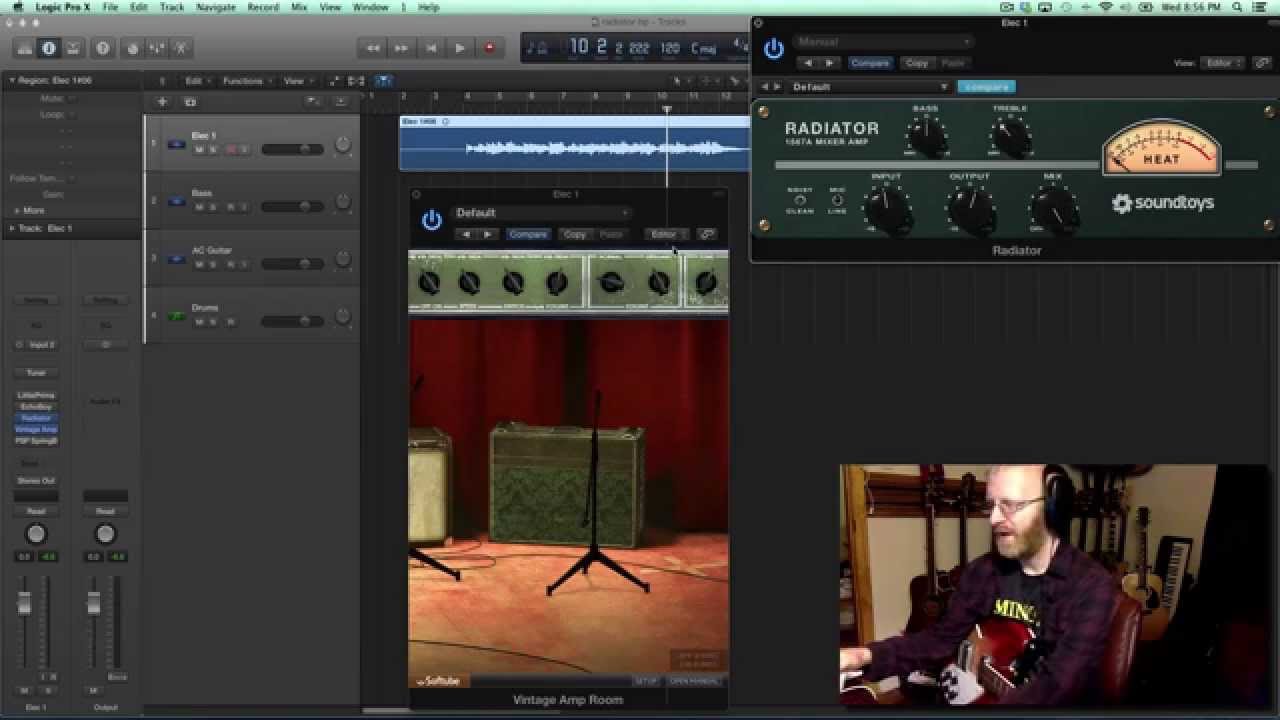Screen dimensions: 1280x720
Task: Solo the Elec 1 track
Action: [x=213, y=150]
